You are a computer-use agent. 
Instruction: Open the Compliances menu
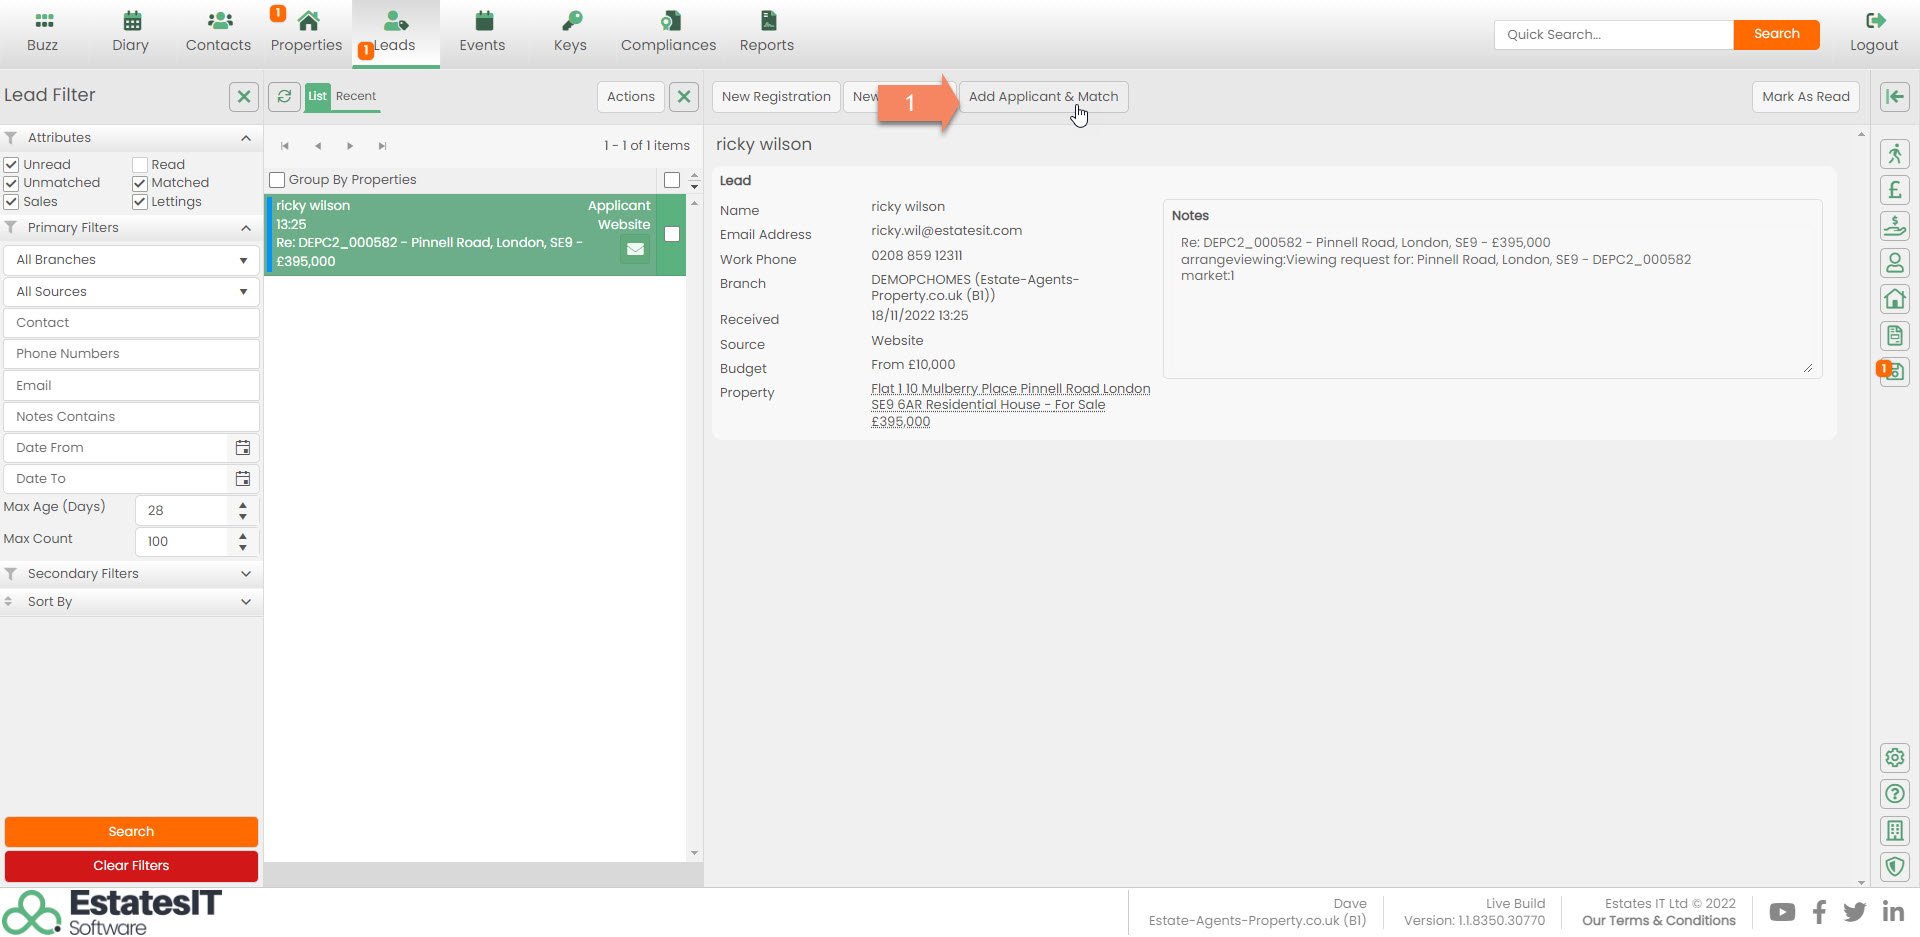click(668, 32)
